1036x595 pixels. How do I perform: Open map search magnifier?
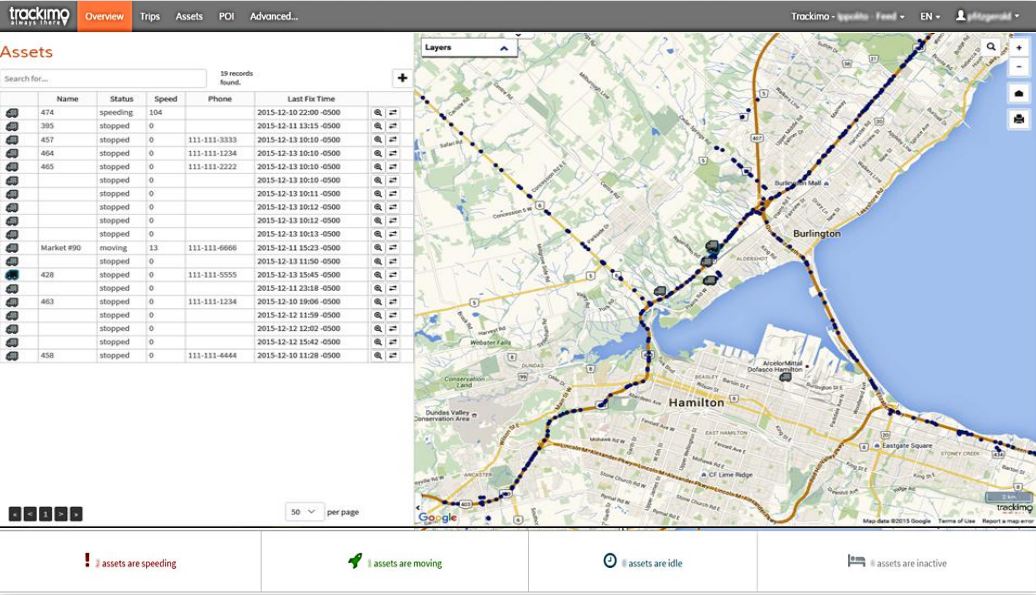click(991, 47)
